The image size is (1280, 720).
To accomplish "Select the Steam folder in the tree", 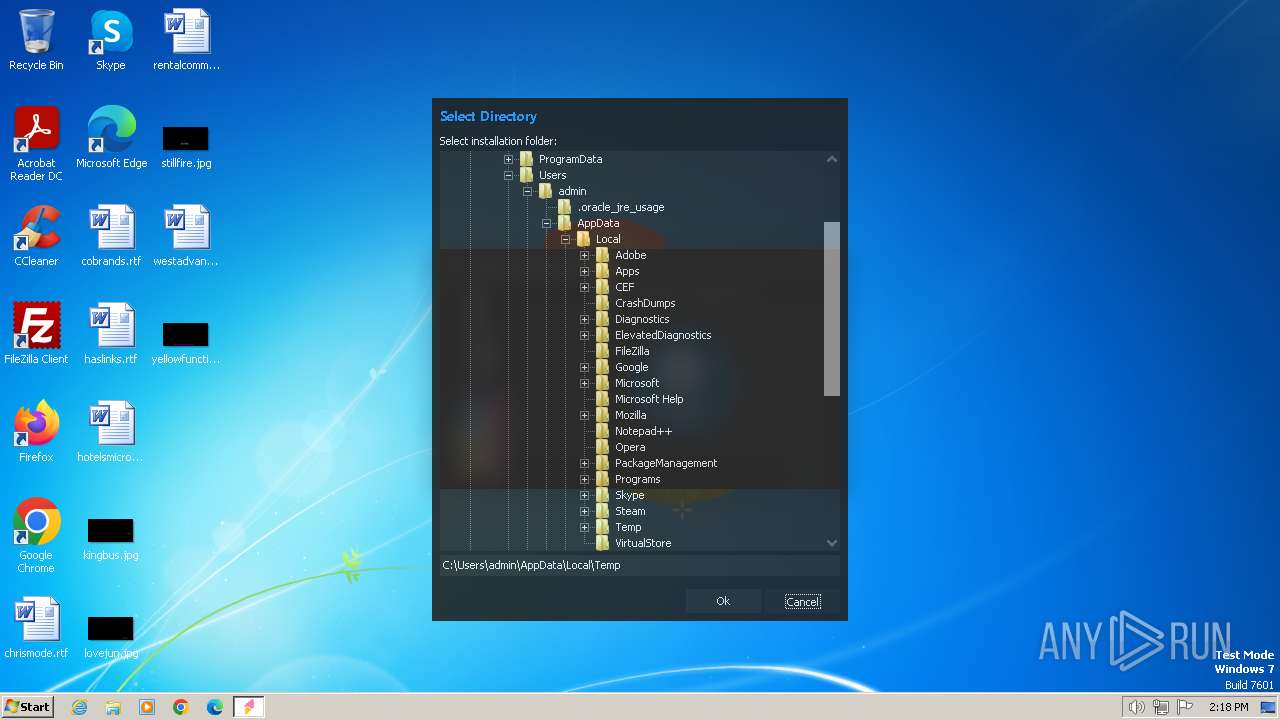I will [630, 511].
